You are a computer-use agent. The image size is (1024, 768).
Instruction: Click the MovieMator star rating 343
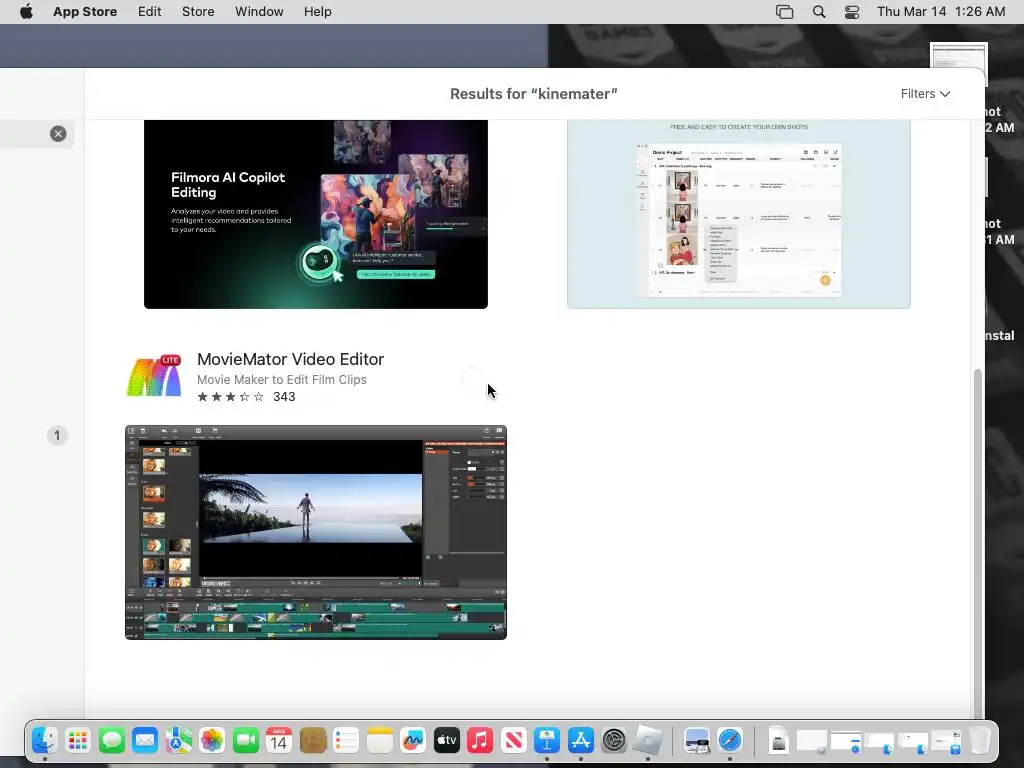tap(246, 396)
